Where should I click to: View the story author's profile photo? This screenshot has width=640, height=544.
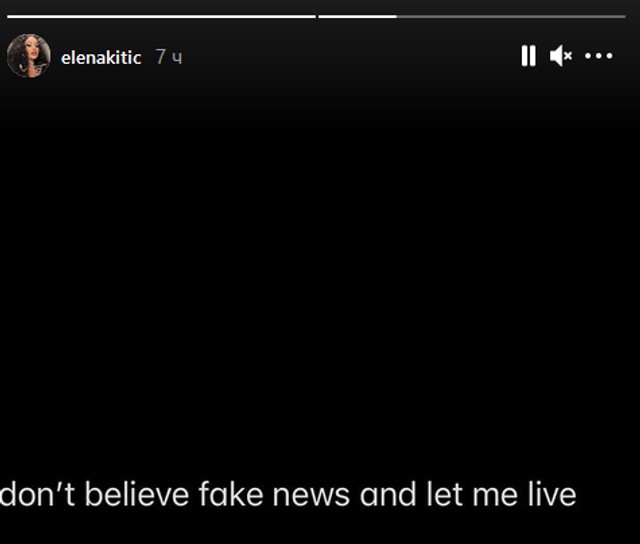click(x=29, y=56)
